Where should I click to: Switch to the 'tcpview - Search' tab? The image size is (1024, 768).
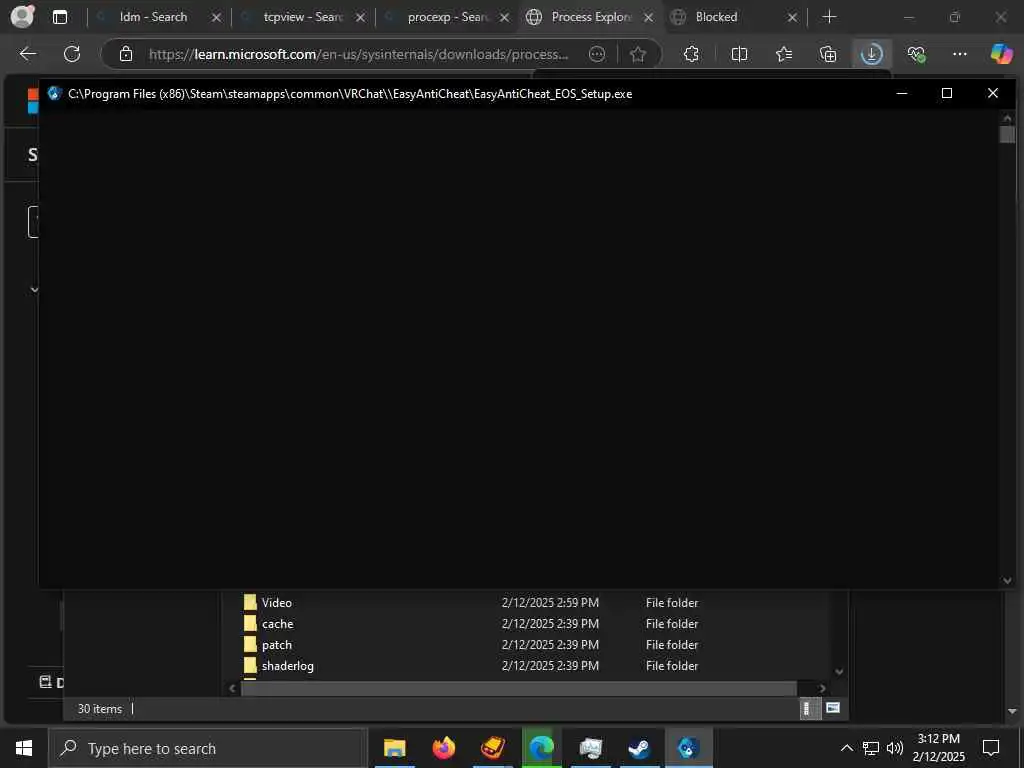303,17
